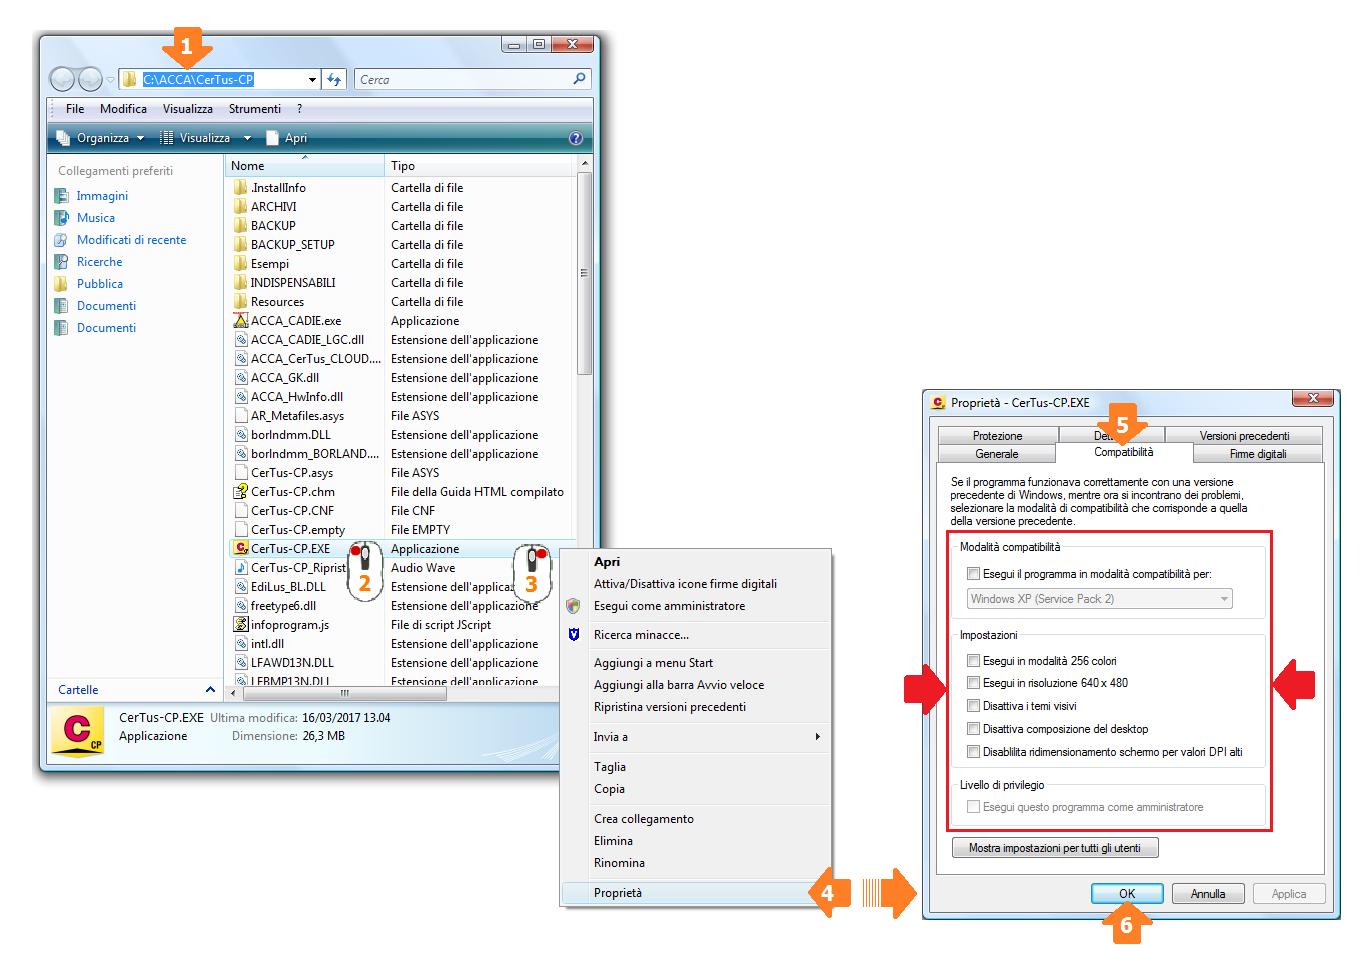
Task: Click the Ricerca minacce antivirus icon
Action: (x=573, y=635)
